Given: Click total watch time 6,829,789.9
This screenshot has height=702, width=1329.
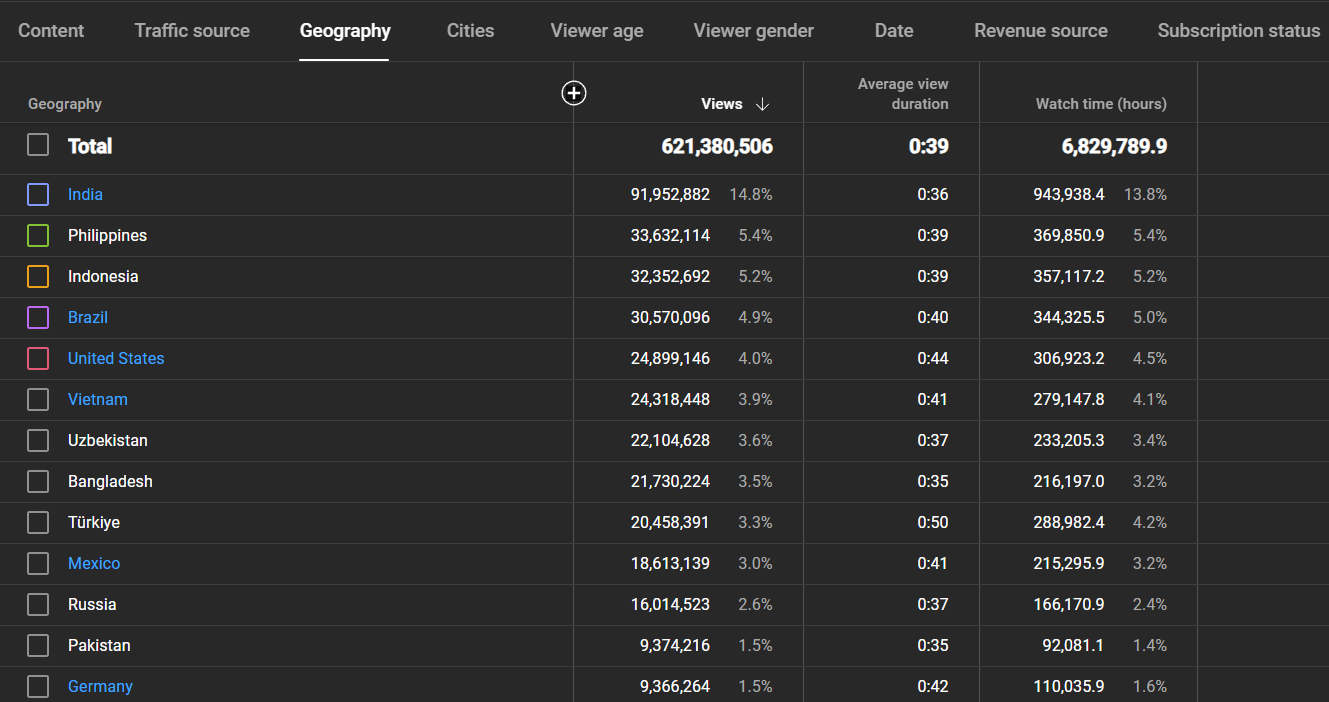Looking at the screenshot, I should click(x=1114, y=146).
